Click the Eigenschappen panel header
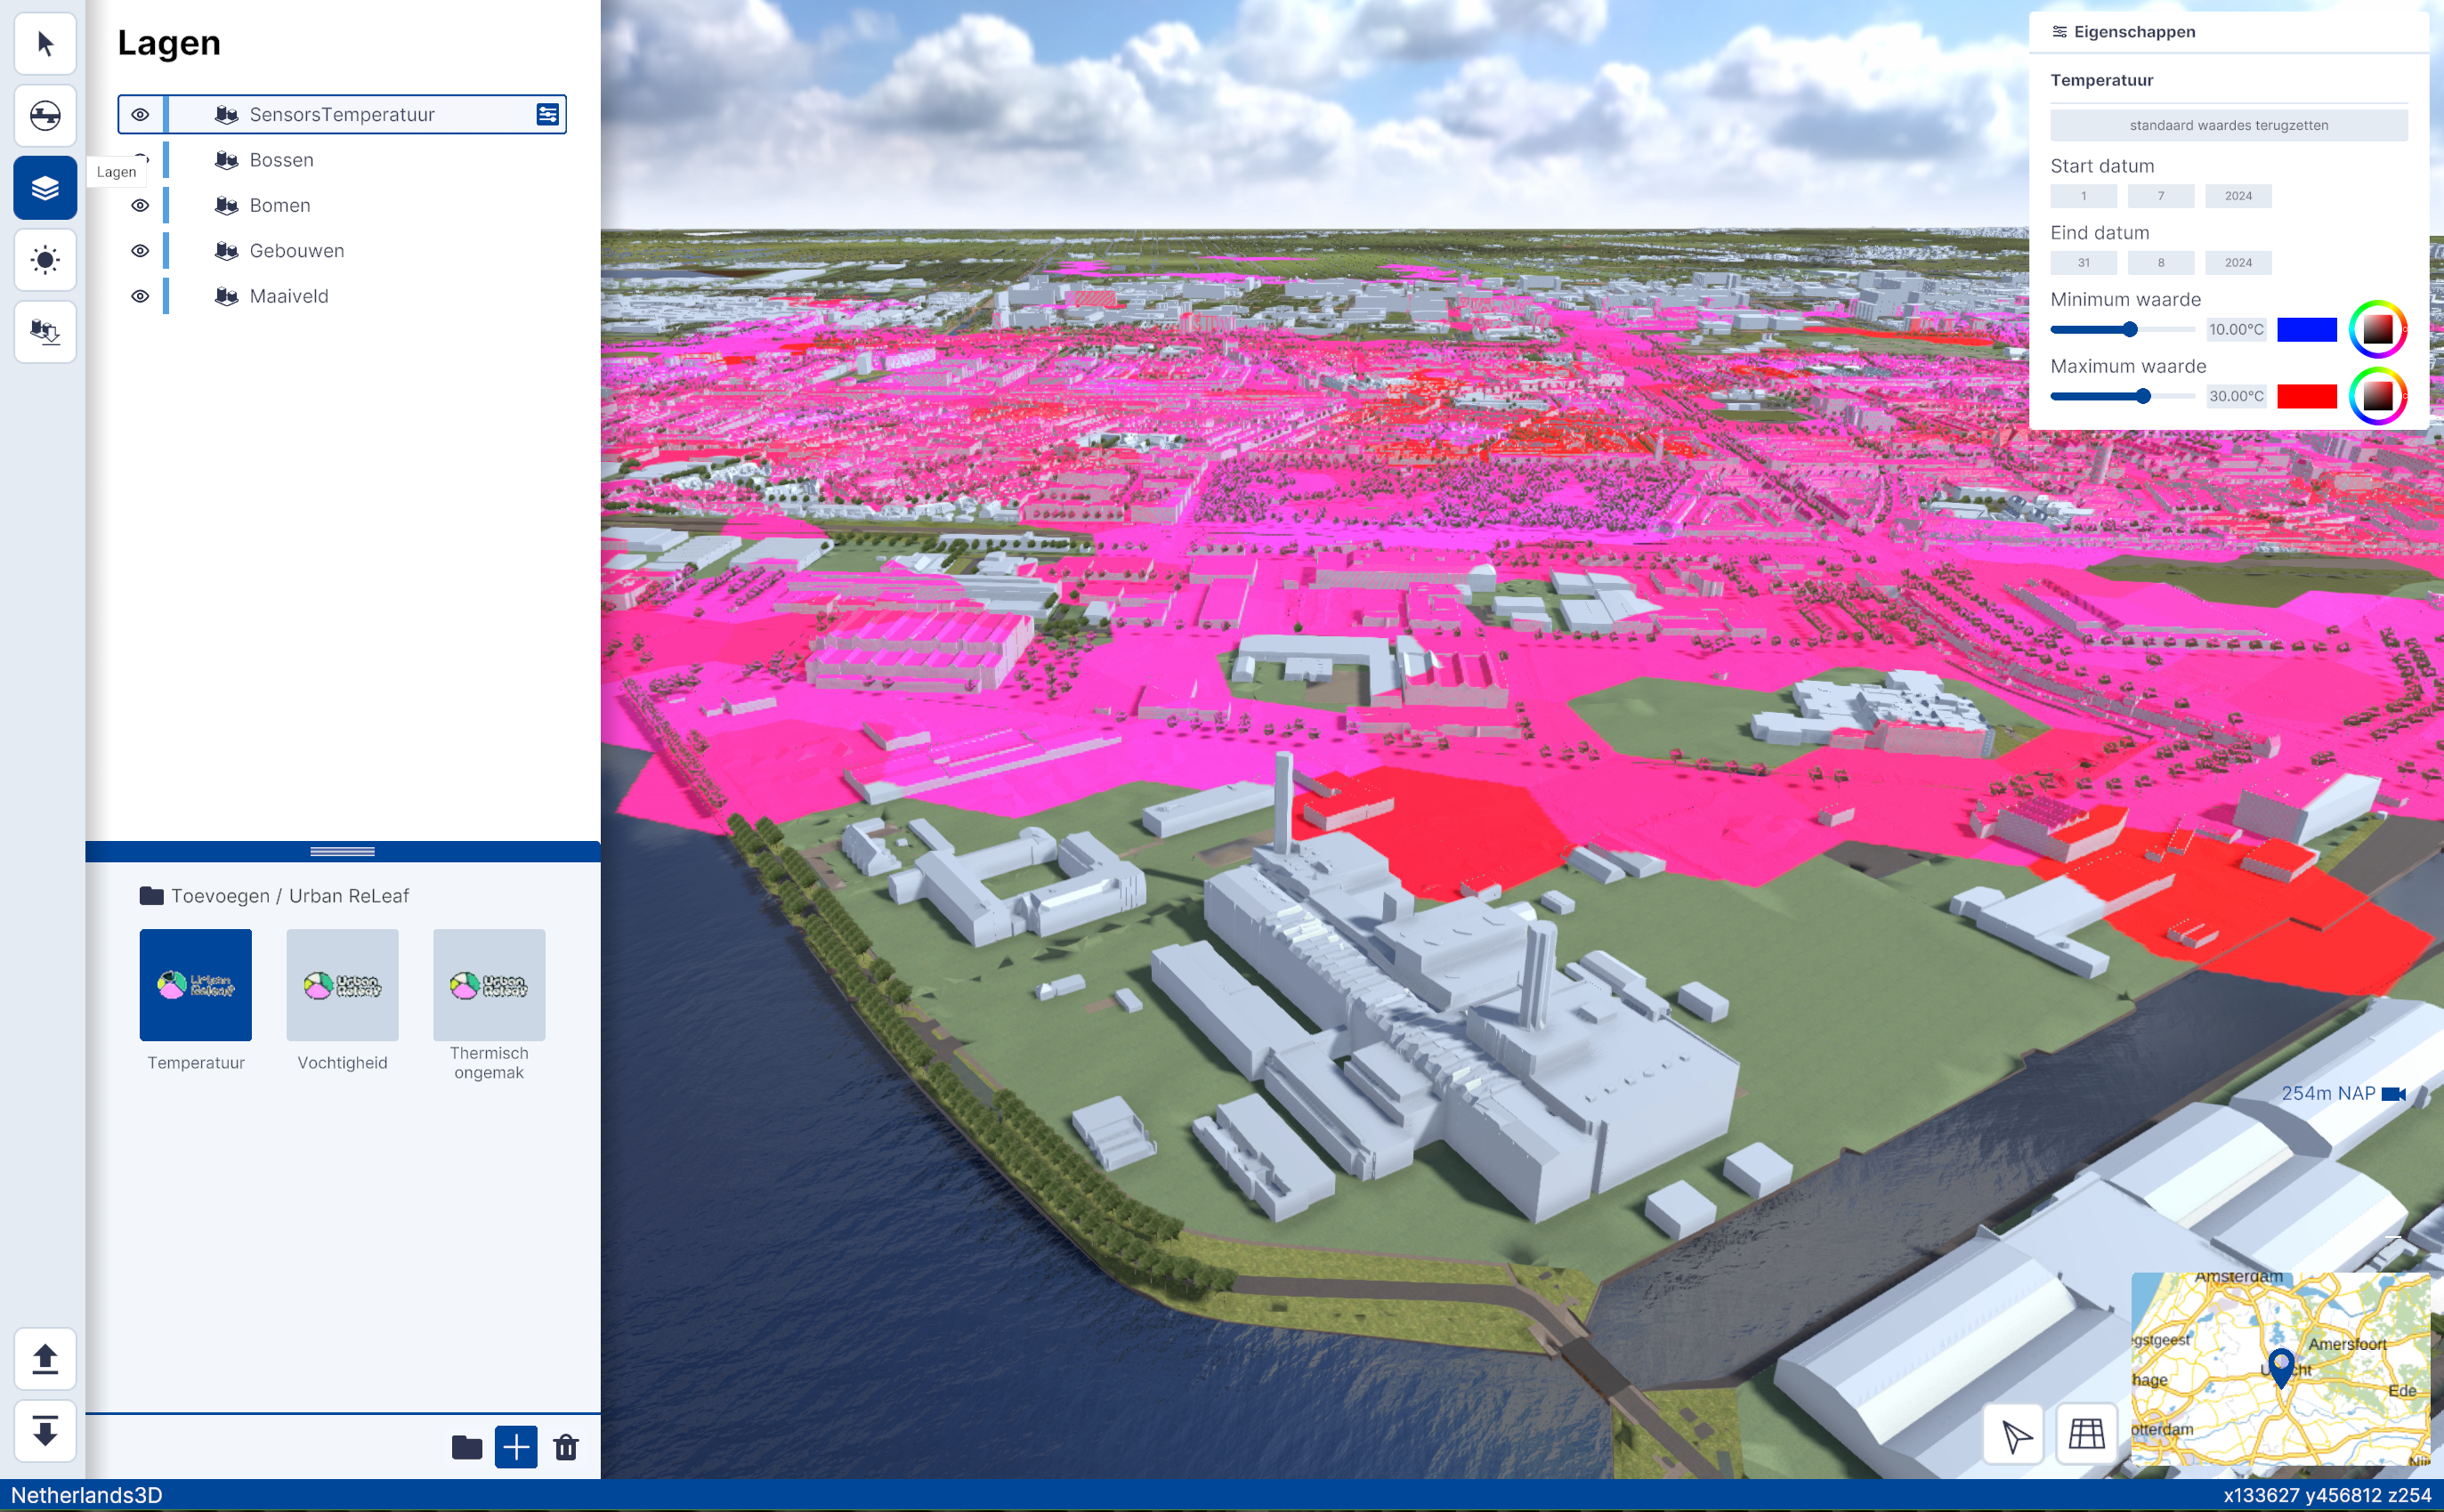Screen dimensions: 2444x1512 [x=2229, y=32]
